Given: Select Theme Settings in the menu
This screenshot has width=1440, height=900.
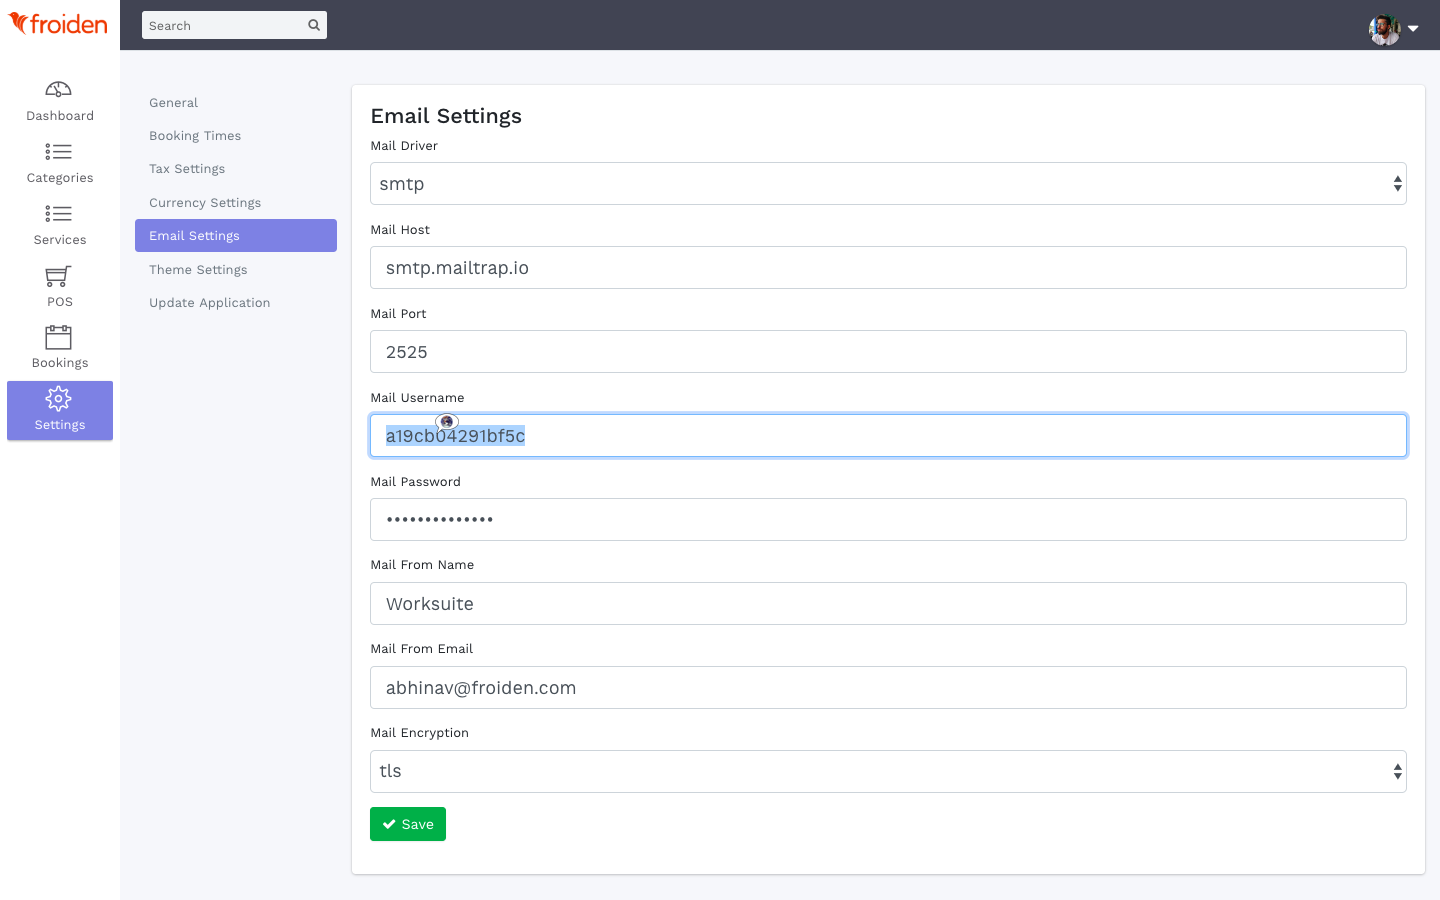Looking at the screenshot, I should point(198,270).
